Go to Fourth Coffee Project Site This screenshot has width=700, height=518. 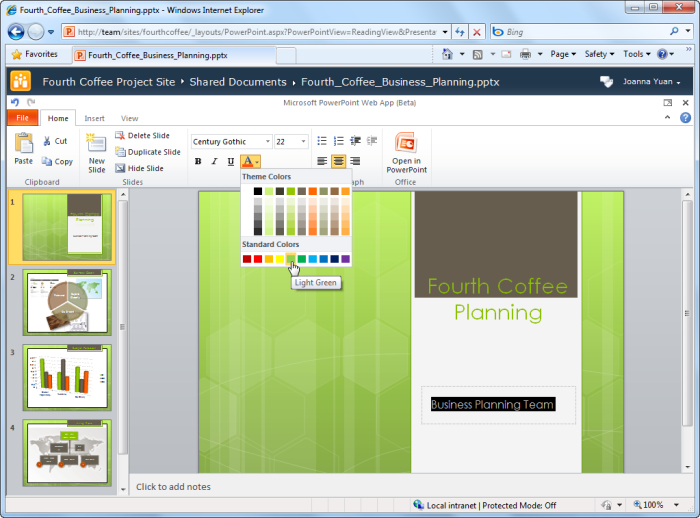(108, 82)
